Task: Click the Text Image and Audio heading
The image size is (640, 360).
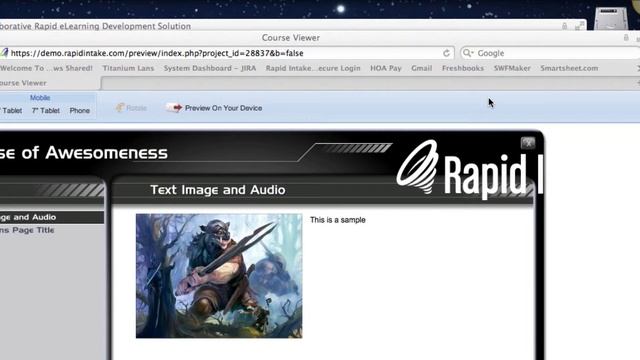Action: click(x=218, y=190)
